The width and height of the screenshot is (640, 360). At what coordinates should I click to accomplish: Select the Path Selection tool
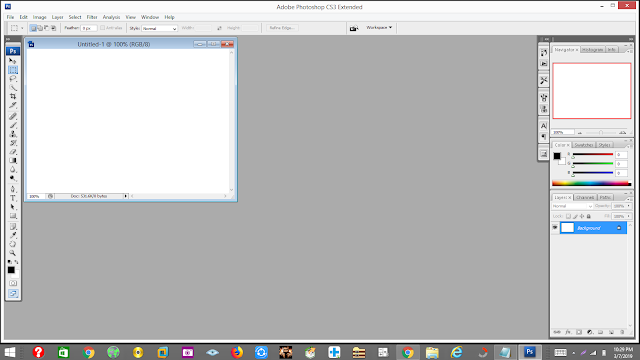point(13,207)
